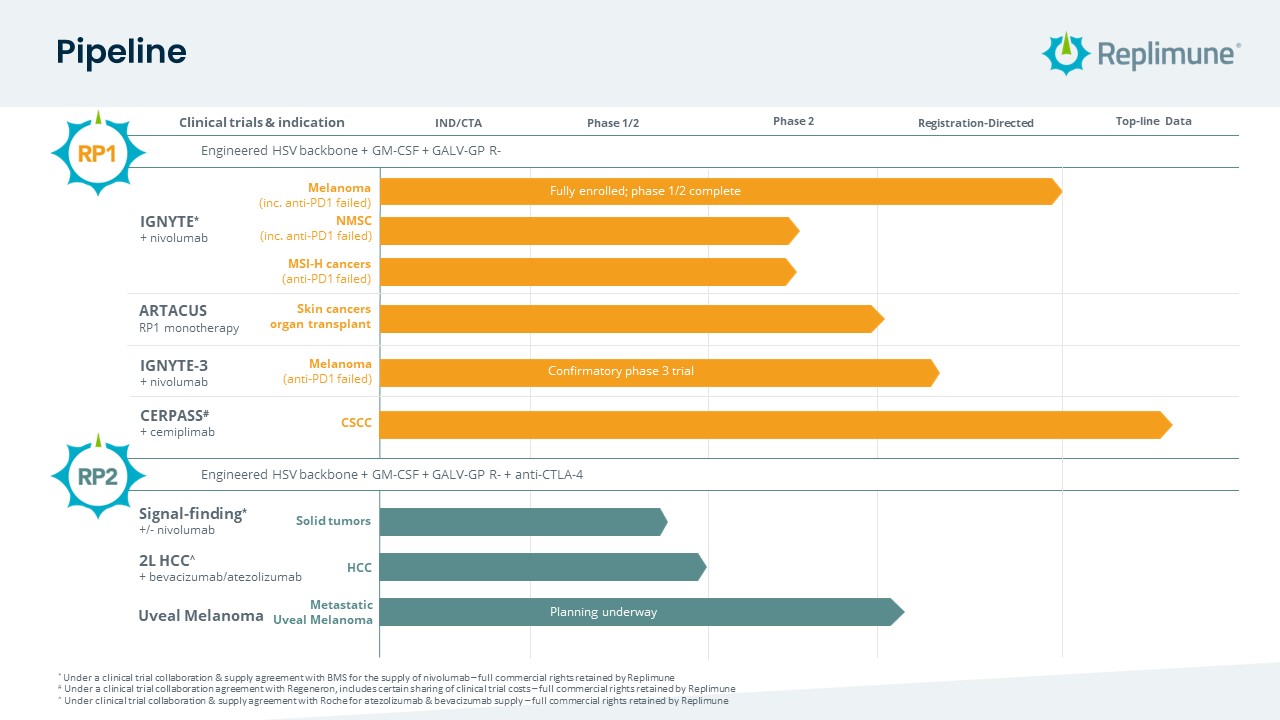Select the 'Registration-Directed' column header
The image size is (1280, 720).
[x=975, y=123]
